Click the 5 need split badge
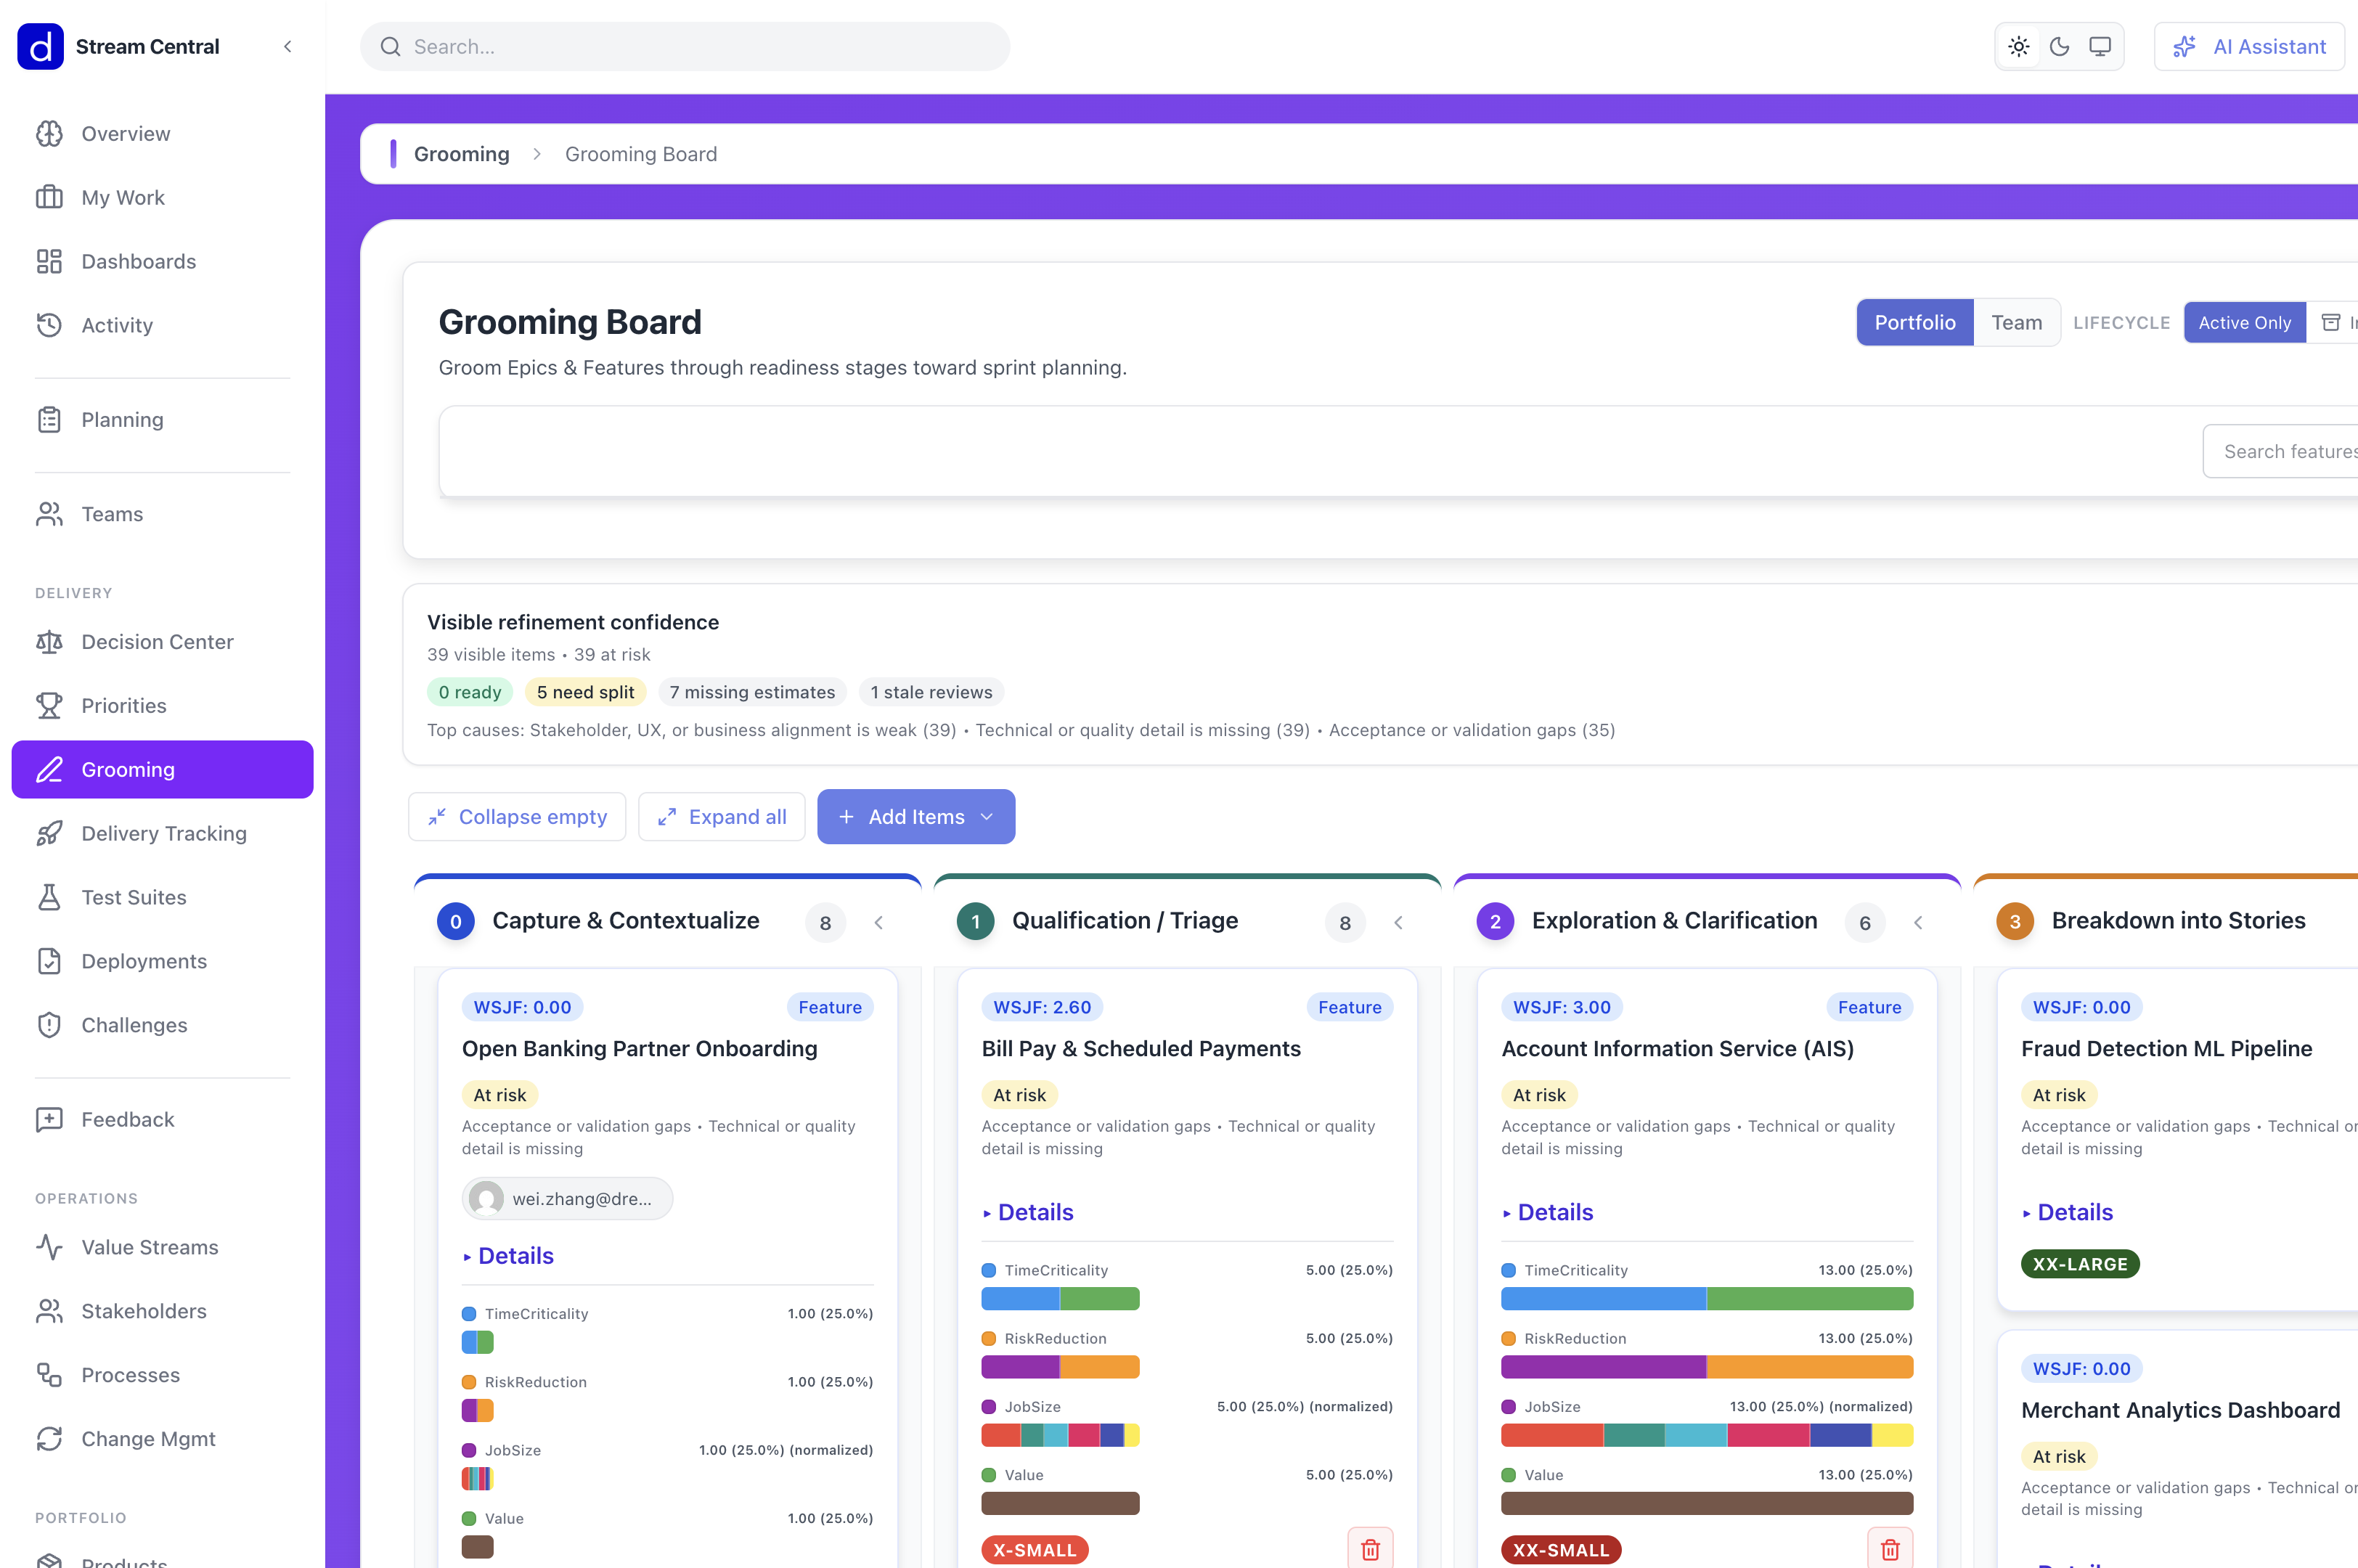Screen dimensions: 2358x1568 point(585,692)
